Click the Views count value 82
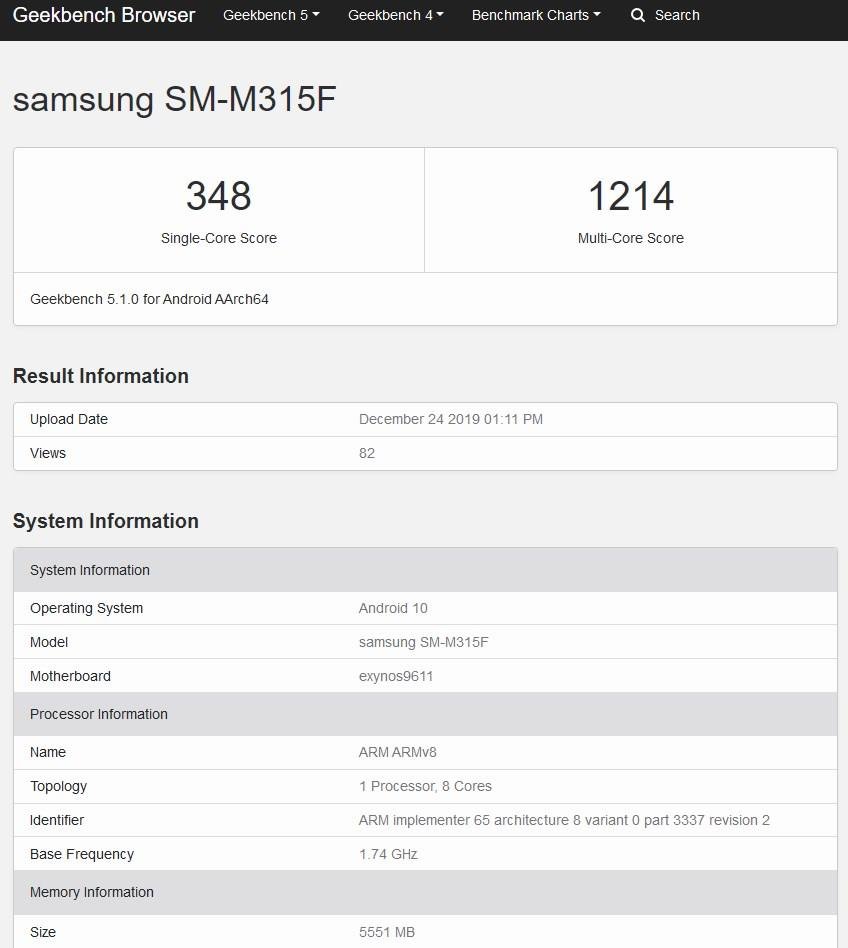The image size is (848, 948). pos(367,453)
